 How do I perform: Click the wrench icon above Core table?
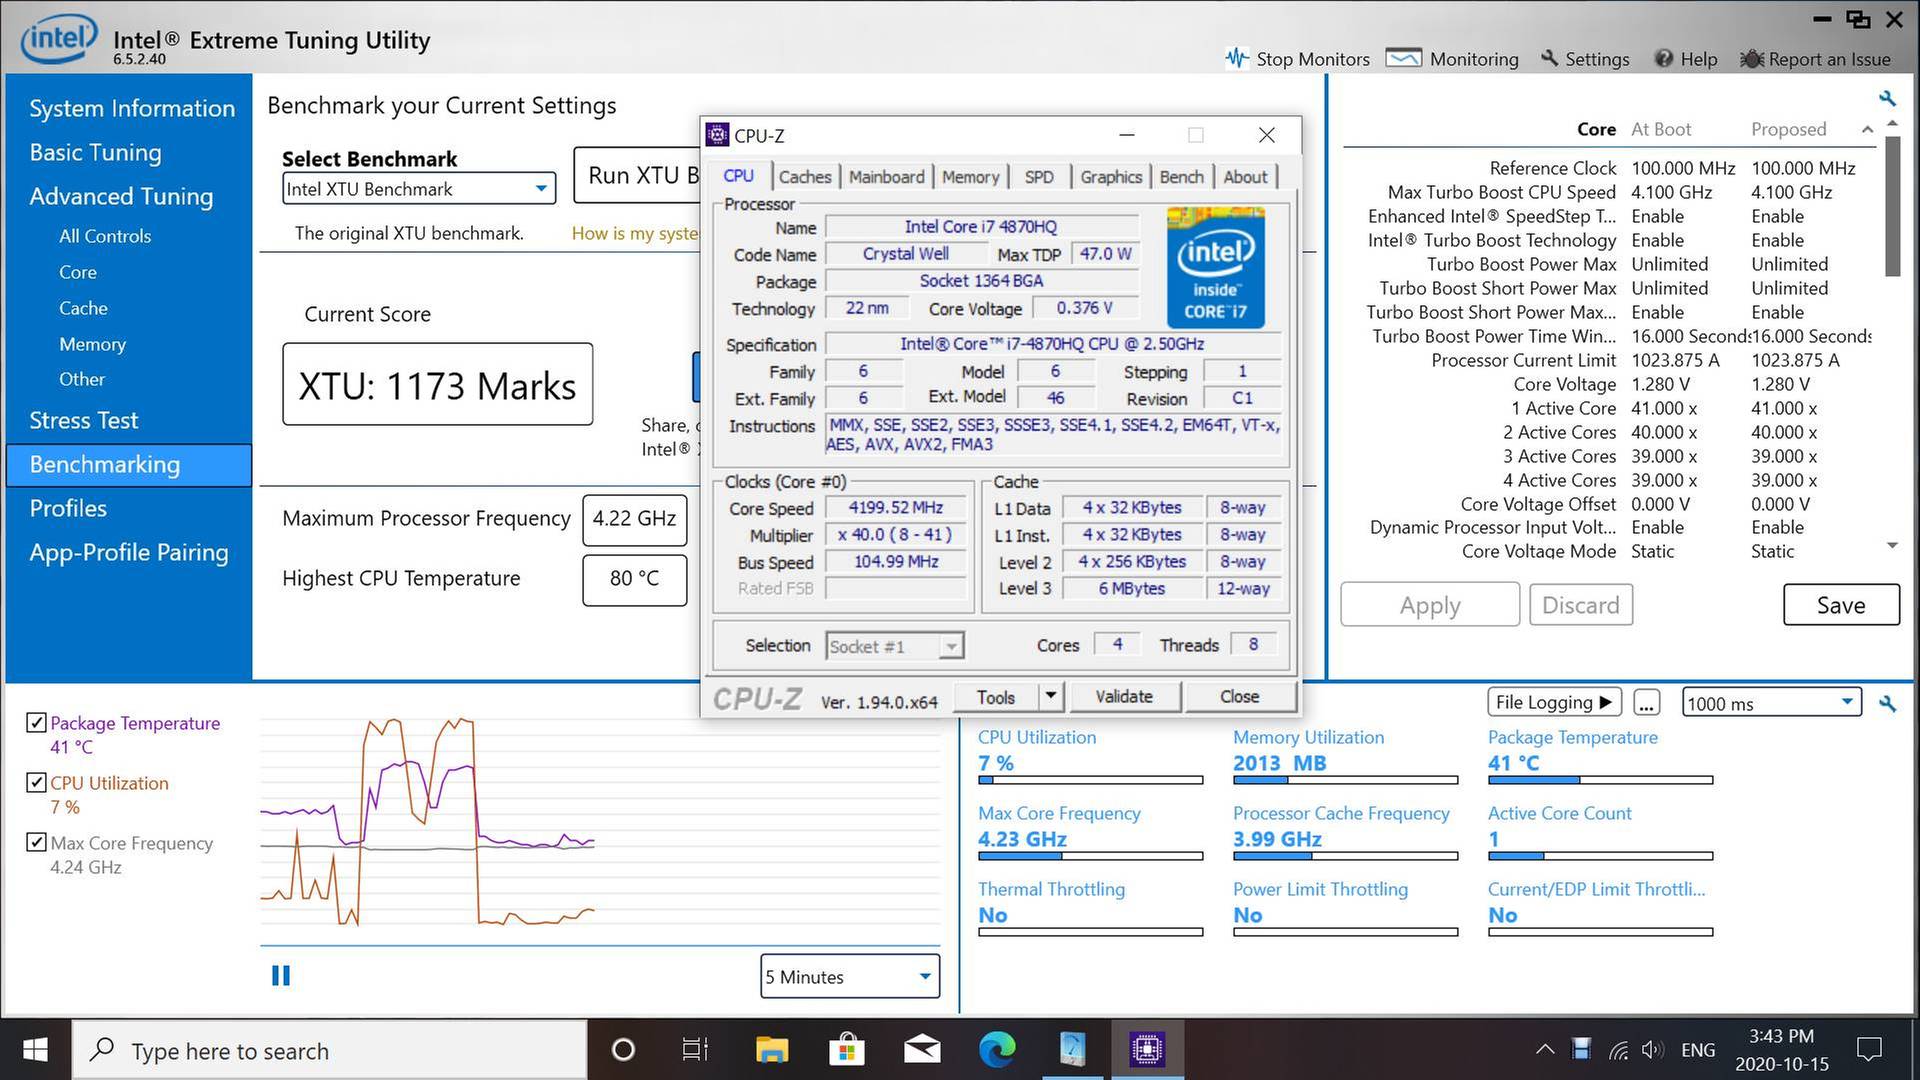pos(1887,98)
